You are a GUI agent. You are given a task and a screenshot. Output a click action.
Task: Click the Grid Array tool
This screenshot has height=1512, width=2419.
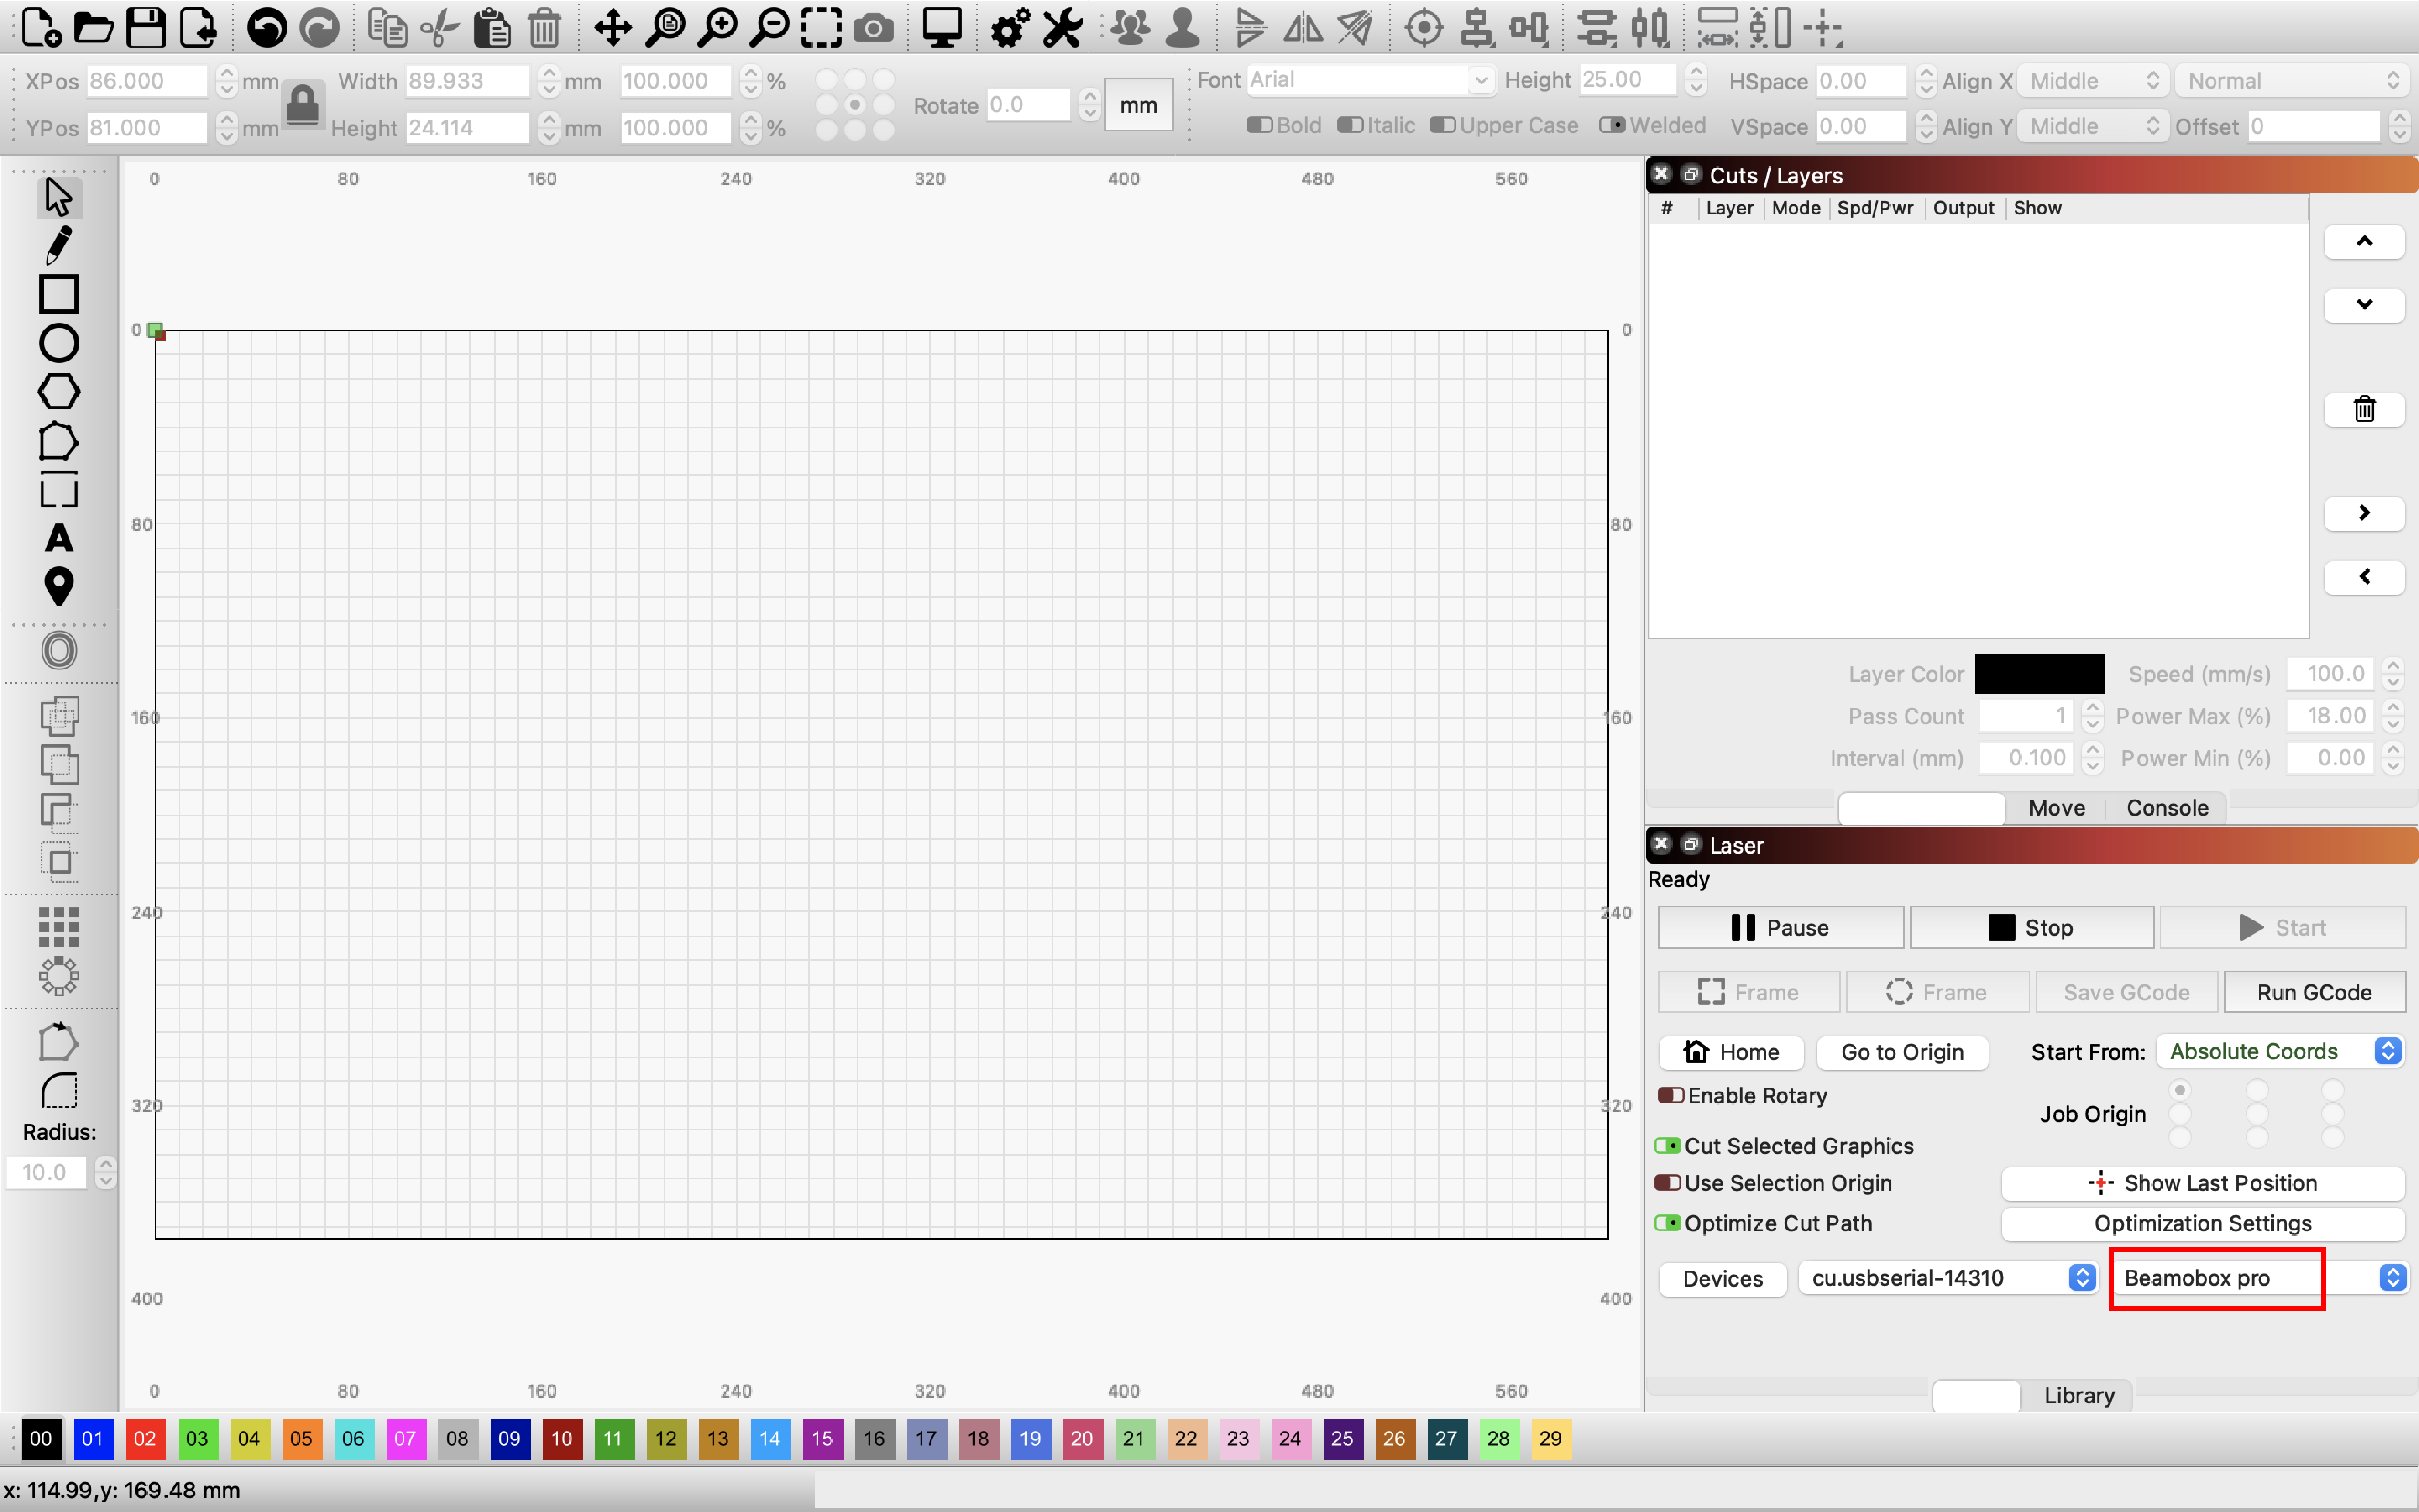(58, 926)
